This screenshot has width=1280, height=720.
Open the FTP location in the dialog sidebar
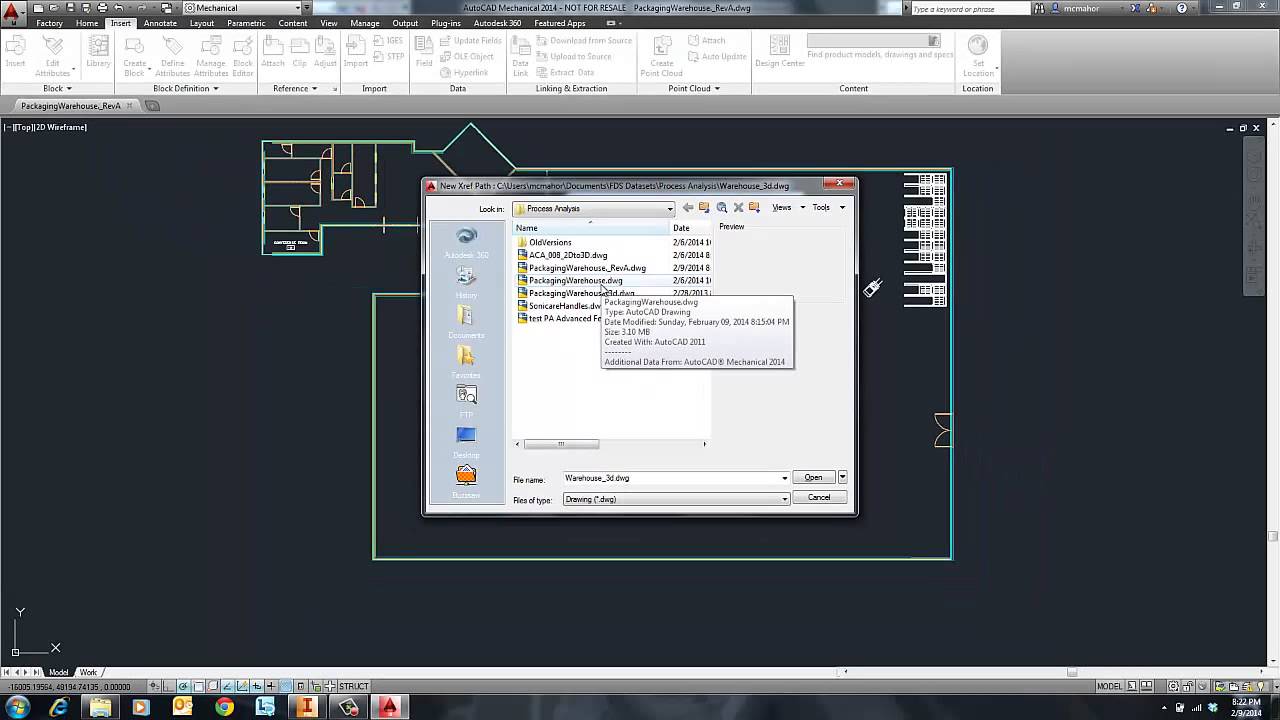pos(466,401)
